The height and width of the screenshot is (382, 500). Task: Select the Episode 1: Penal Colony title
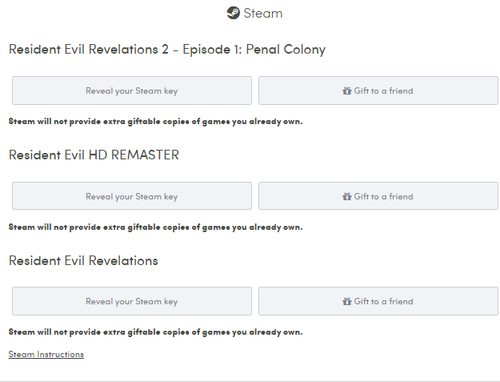[167, 50]
